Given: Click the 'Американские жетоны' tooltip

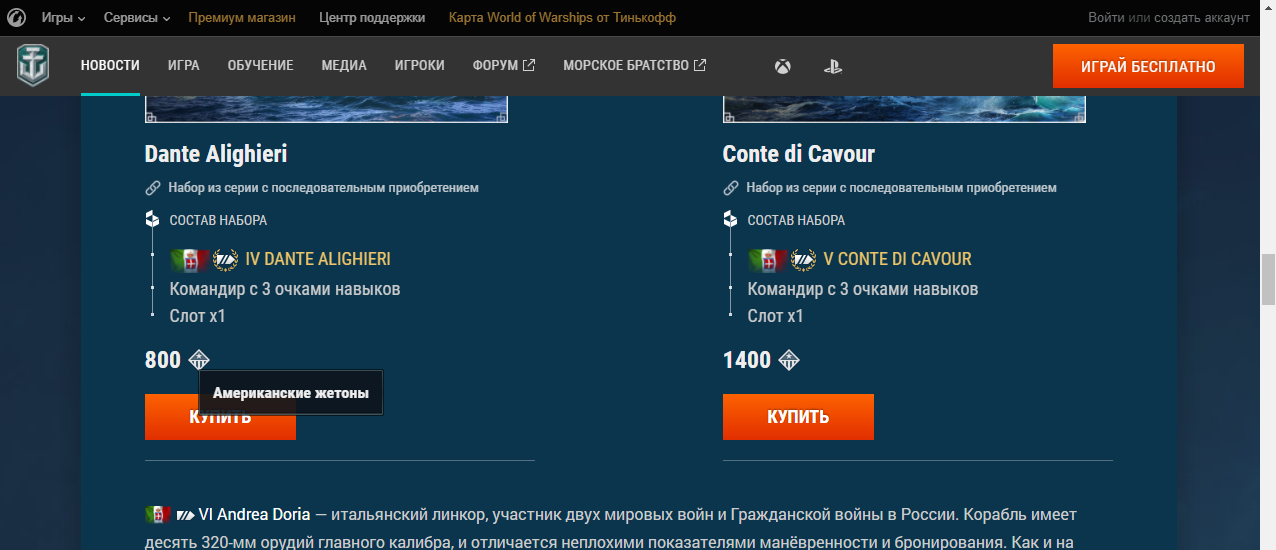Looking at the screenshot, I should [291, 394].
